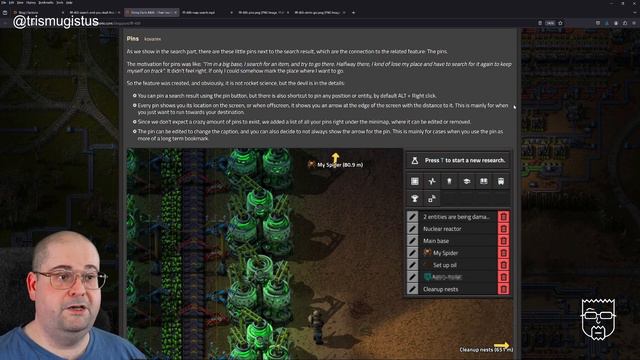Open the grid-shaped shortcut icon in the game panel

click(x=415, y=181)
